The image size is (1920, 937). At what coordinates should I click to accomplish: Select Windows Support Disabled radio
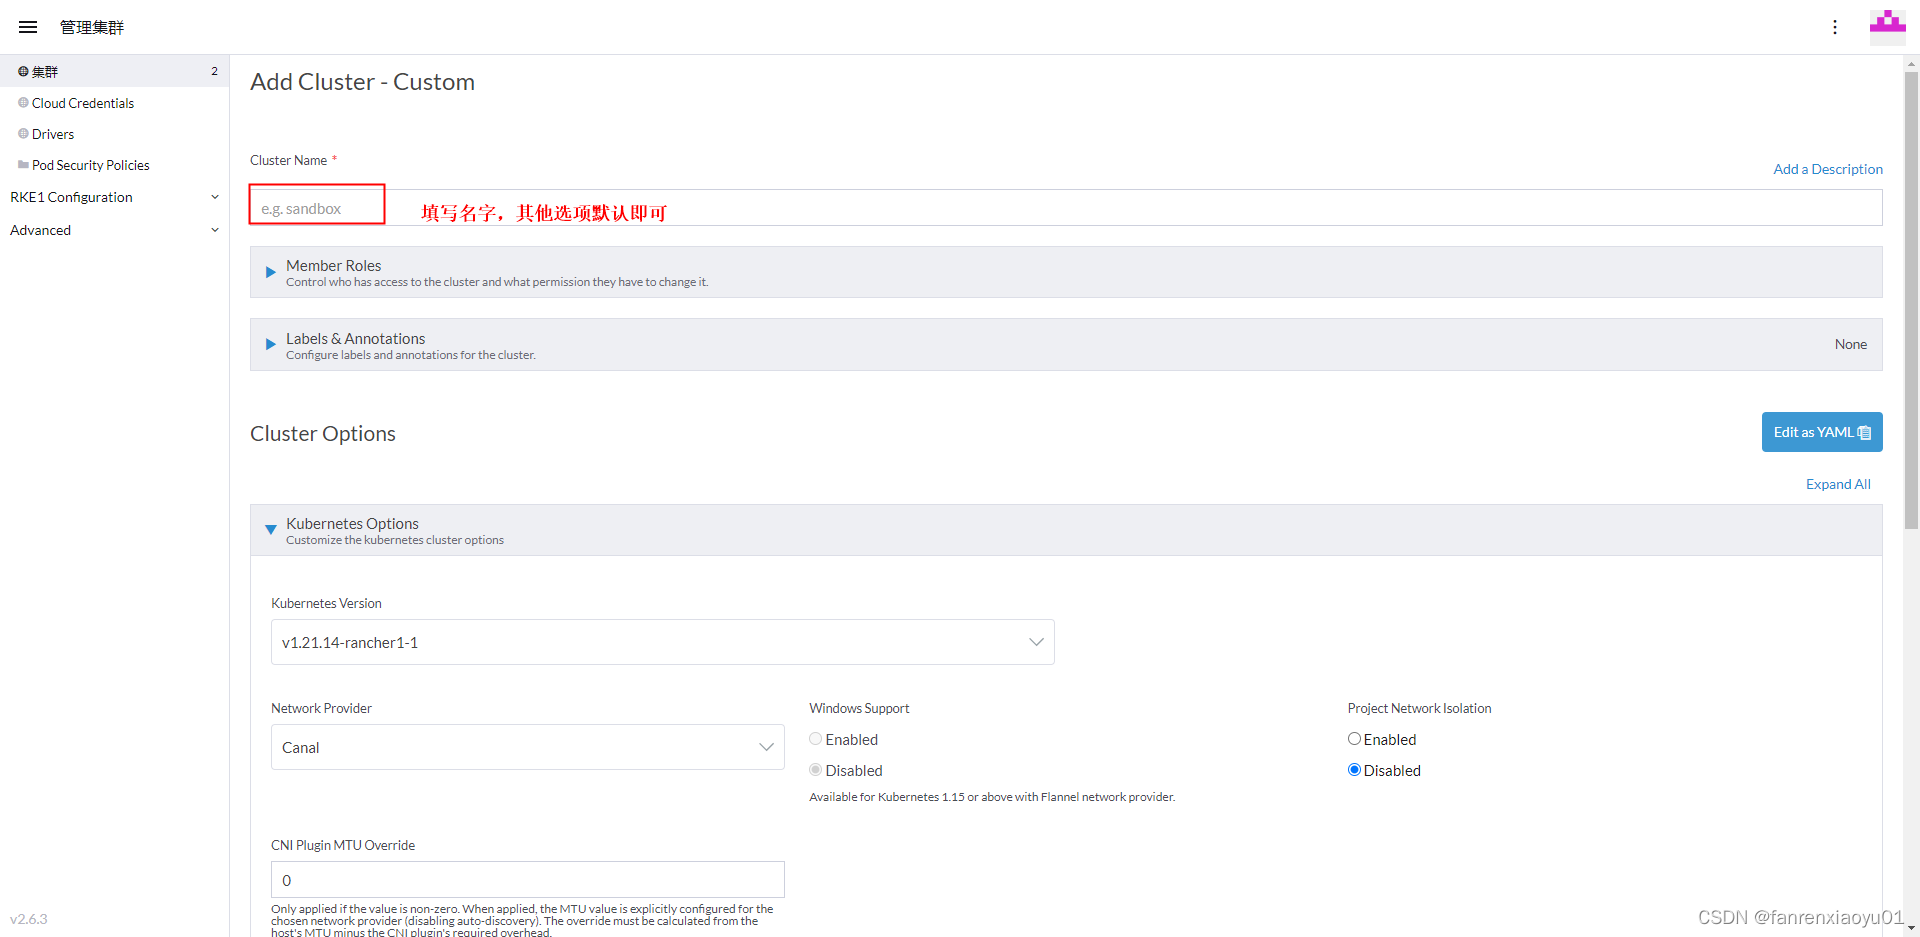coord(816,770)
